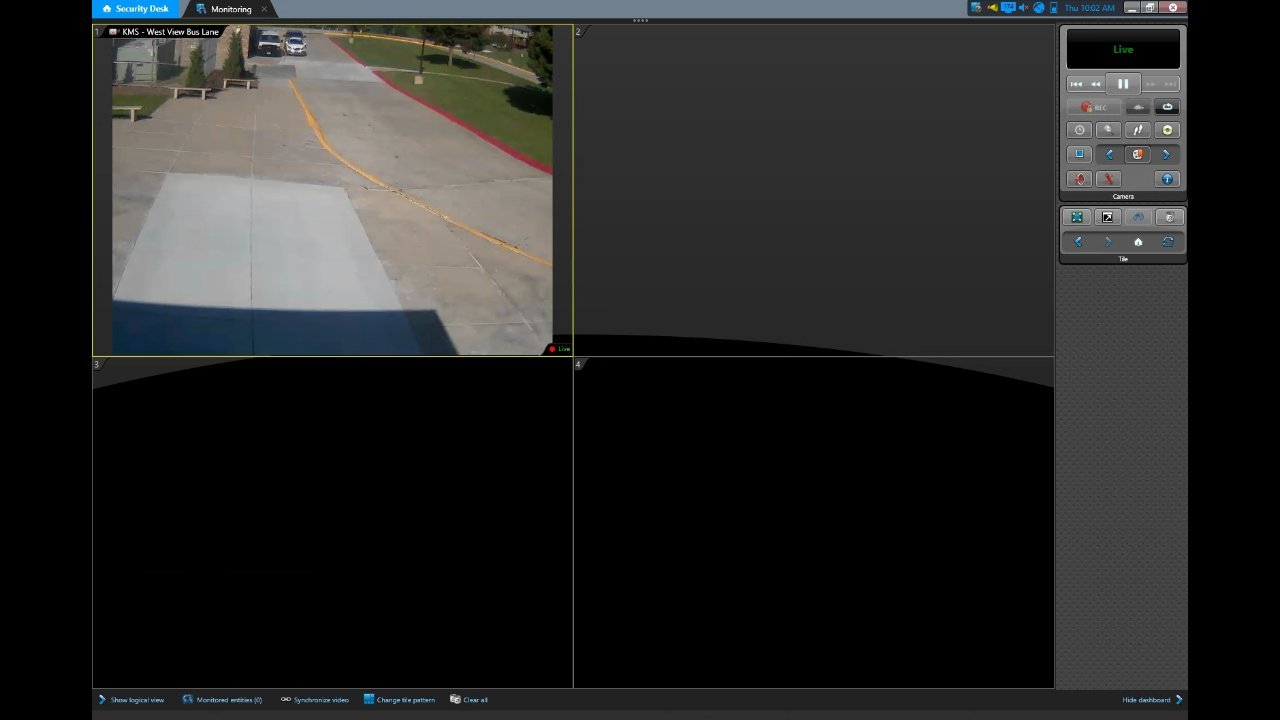Click the black arrow fullscreen tile icon
Image resolution: width=1280 pixels, height=720 pixels.
[1107, 217]
